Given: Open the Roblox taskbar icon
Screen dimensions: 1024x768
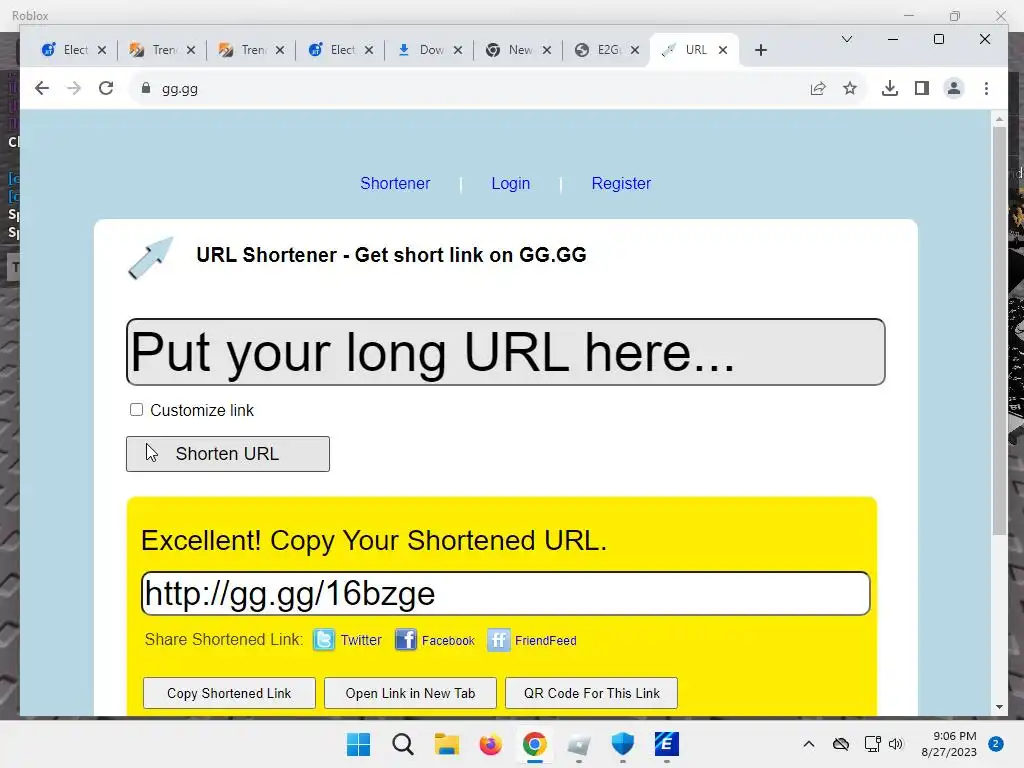Looking at the screenshot, I should tap(579, 744).
